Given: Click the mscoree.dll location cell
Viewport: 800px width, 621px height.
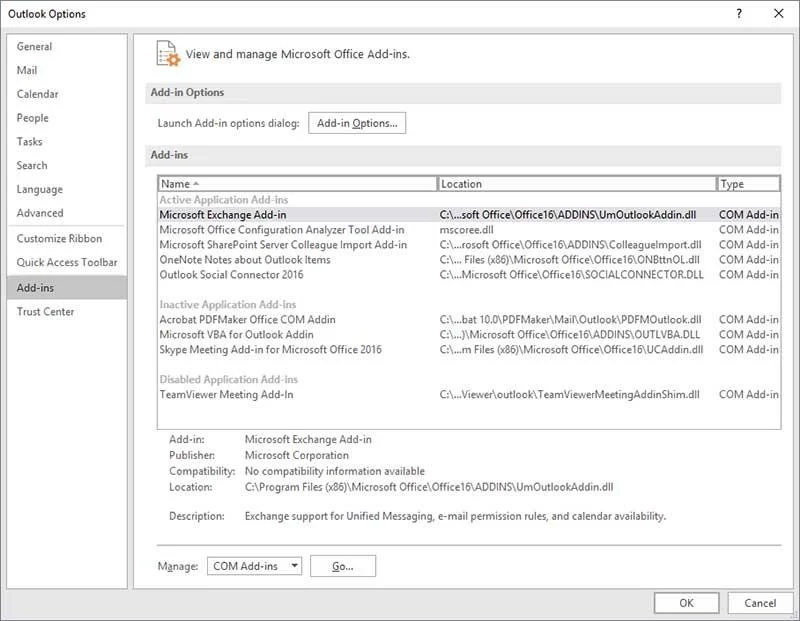Looking at the screenshot, I should pyautogui.click(x=466, y=230).
